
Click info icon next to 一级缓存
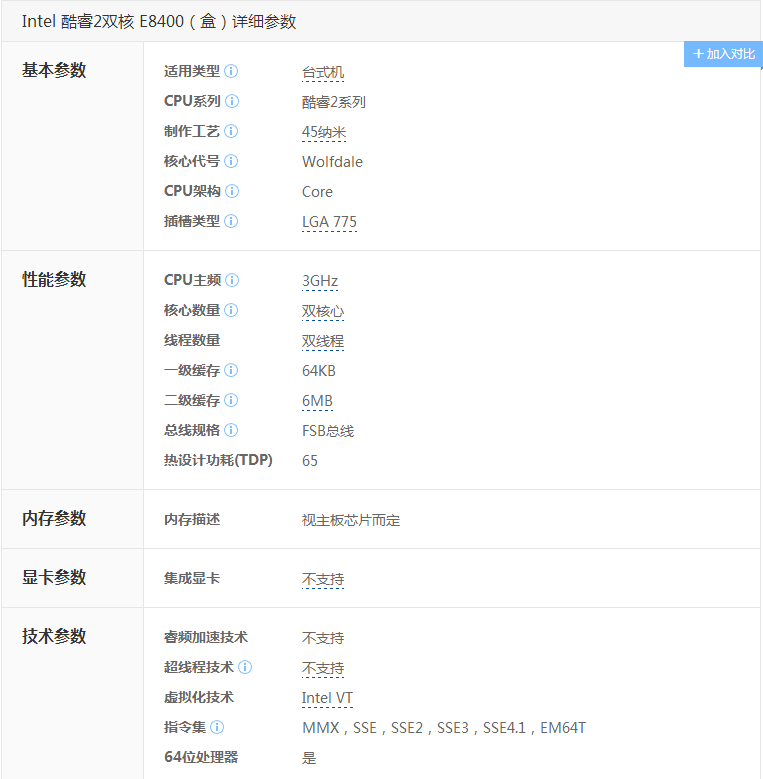231,370
